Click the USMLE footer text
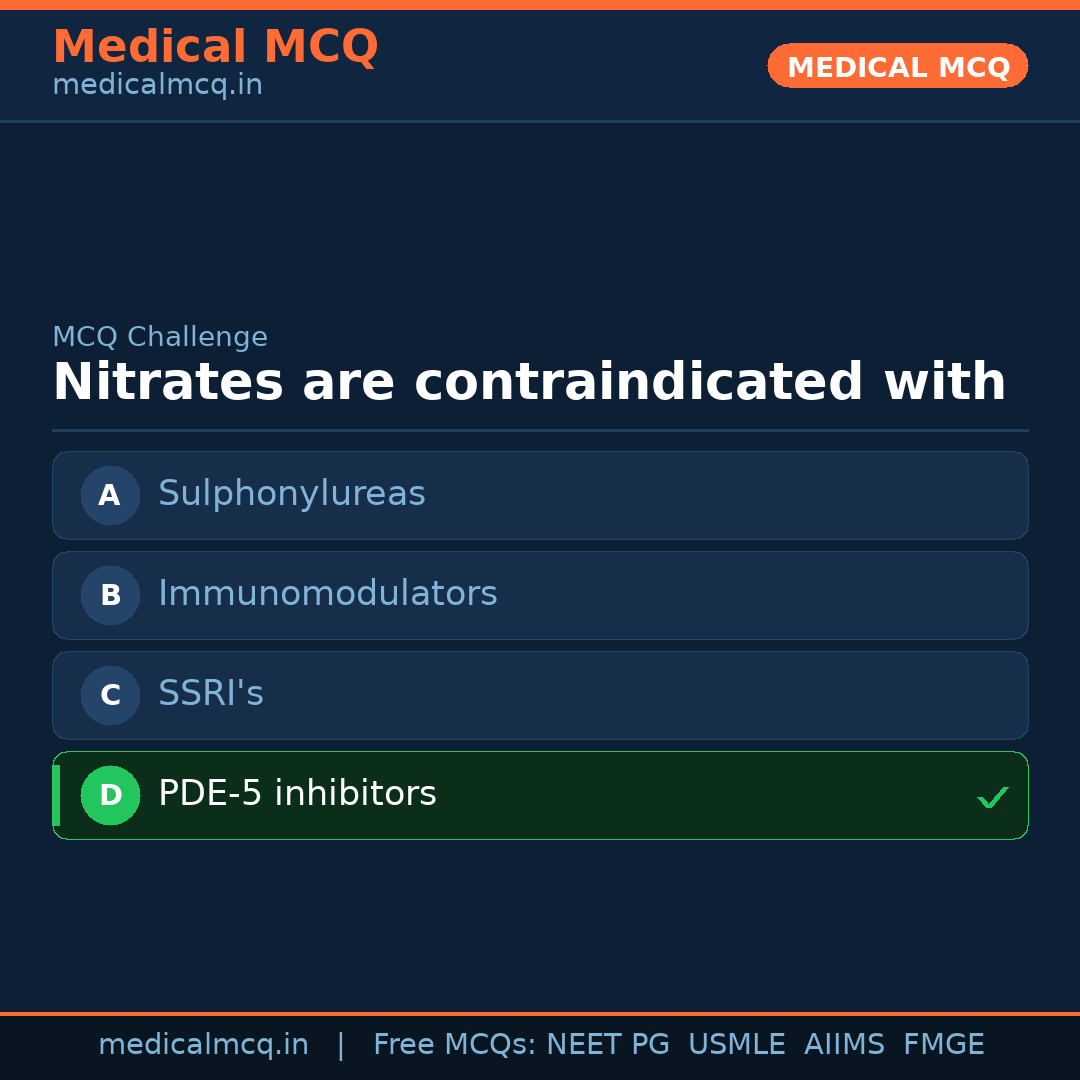 (736, 1045)
